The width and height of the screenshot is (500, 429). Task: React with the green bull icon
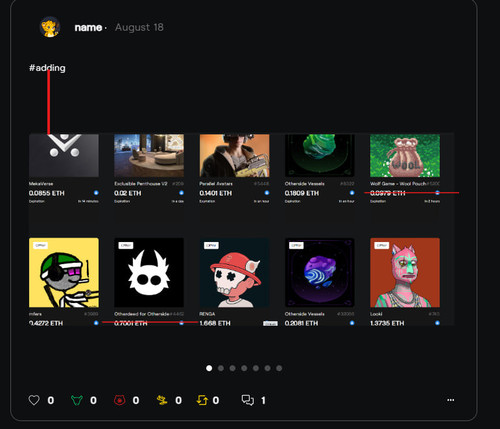point(77,400)
